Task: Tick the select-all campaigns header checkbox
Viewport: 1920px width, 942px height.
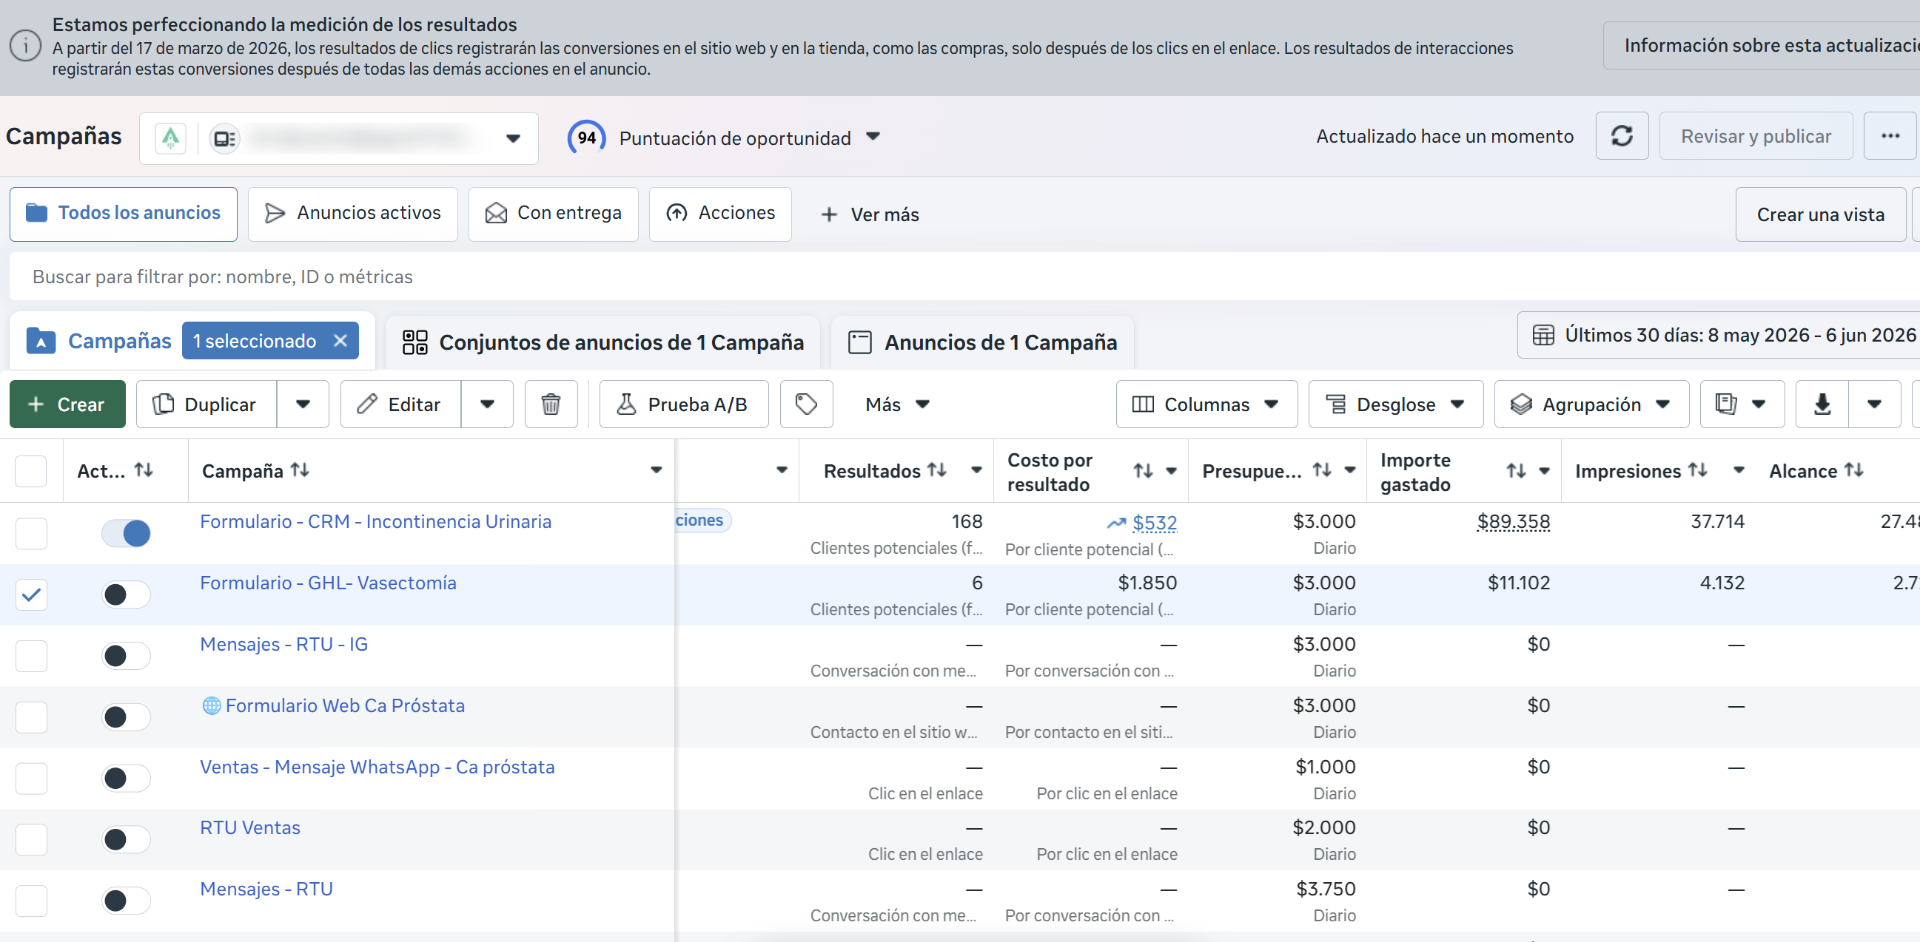Action: [31, 471]
